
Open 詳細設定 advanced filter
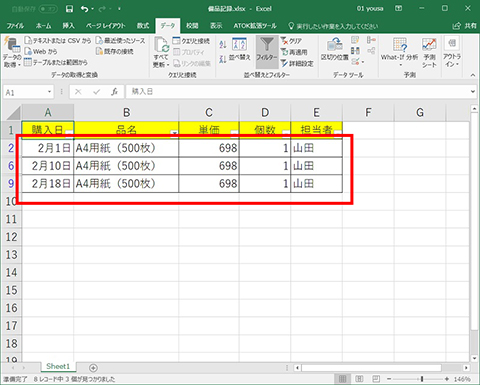(x=297, y=63)
